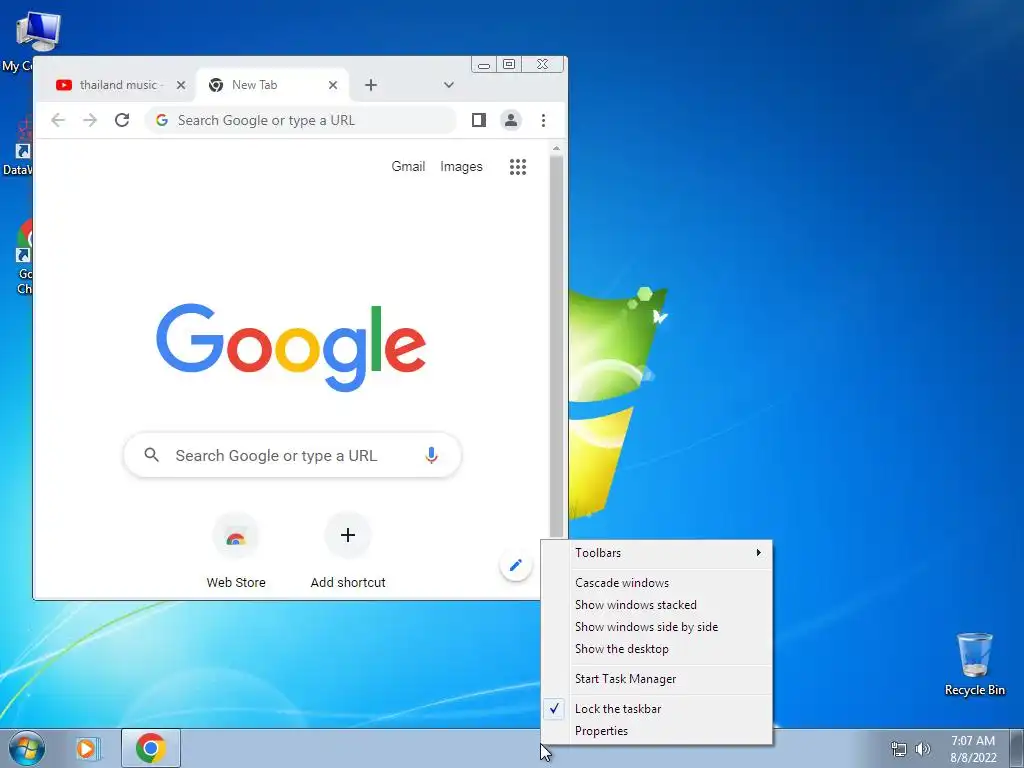1024x768 pixels.
Task: Open Chrome's three-dot menu
Action: [x=543, y=120]
